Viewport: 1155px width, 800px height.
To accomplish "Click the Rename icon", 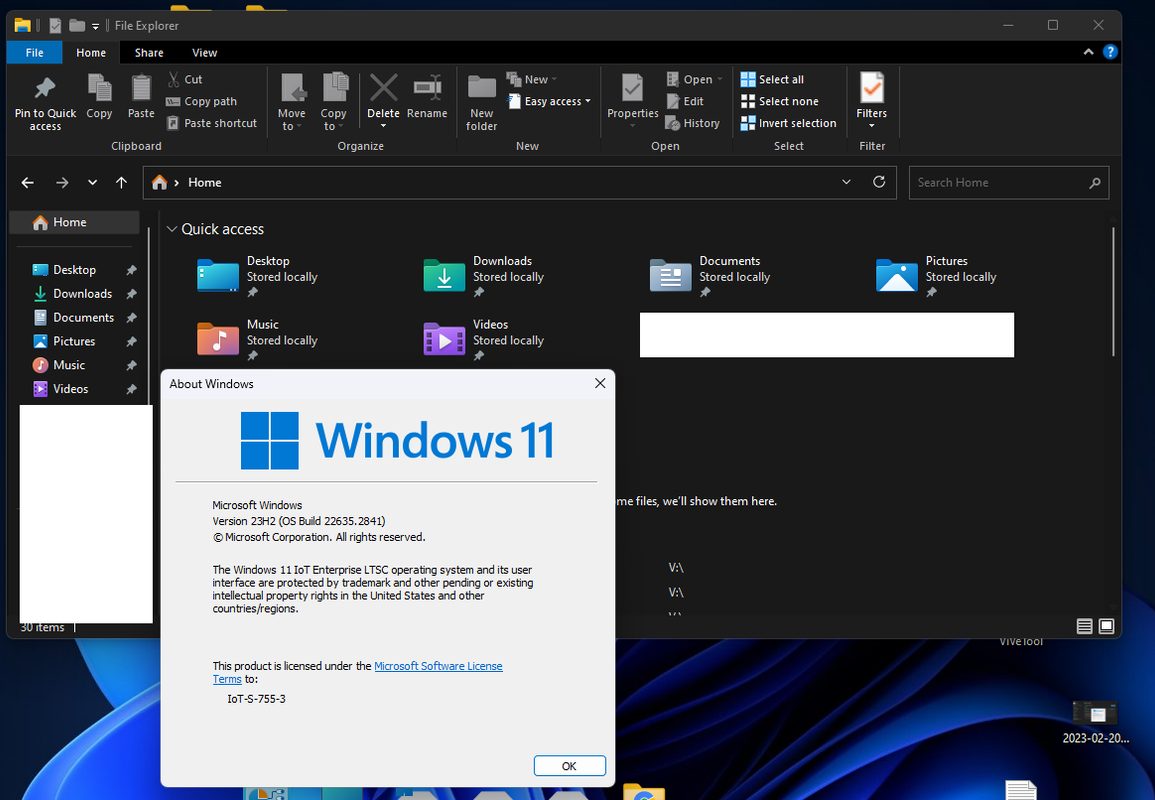I will (x=427, y=88).
